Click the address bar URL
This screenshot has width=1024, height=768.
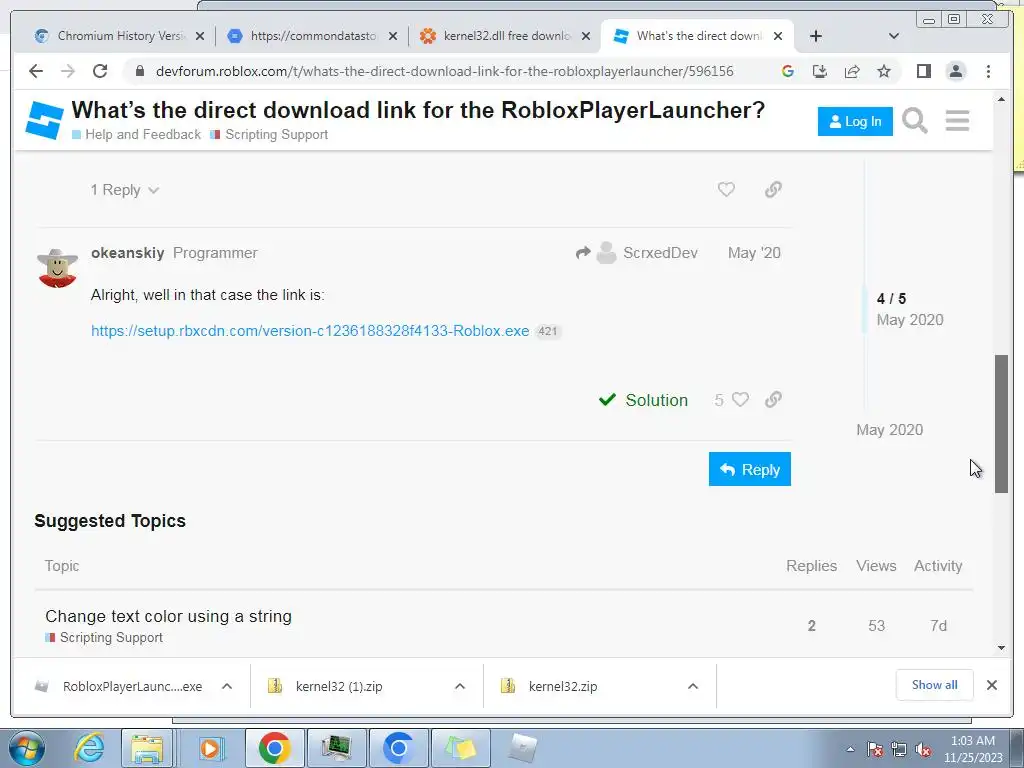[444, 71]
